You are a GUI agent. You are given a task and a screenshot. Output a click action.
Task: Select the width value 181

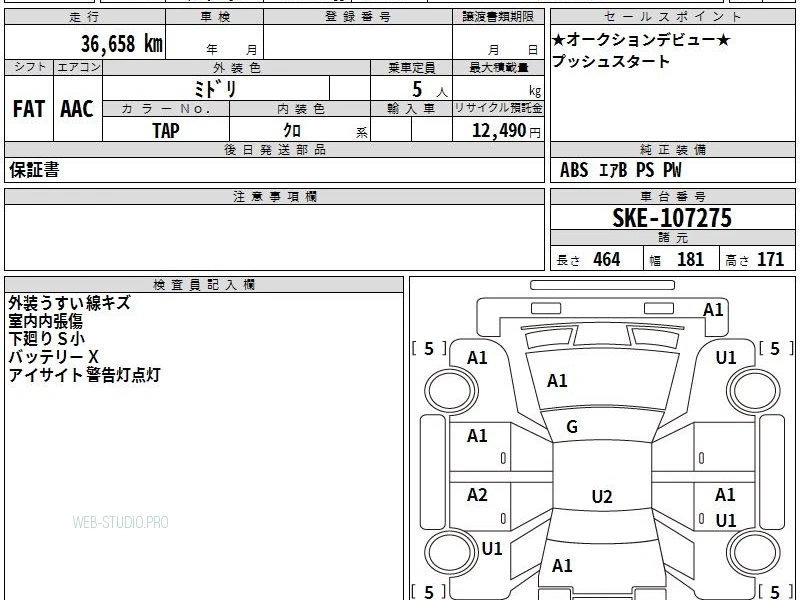point(690,259)
